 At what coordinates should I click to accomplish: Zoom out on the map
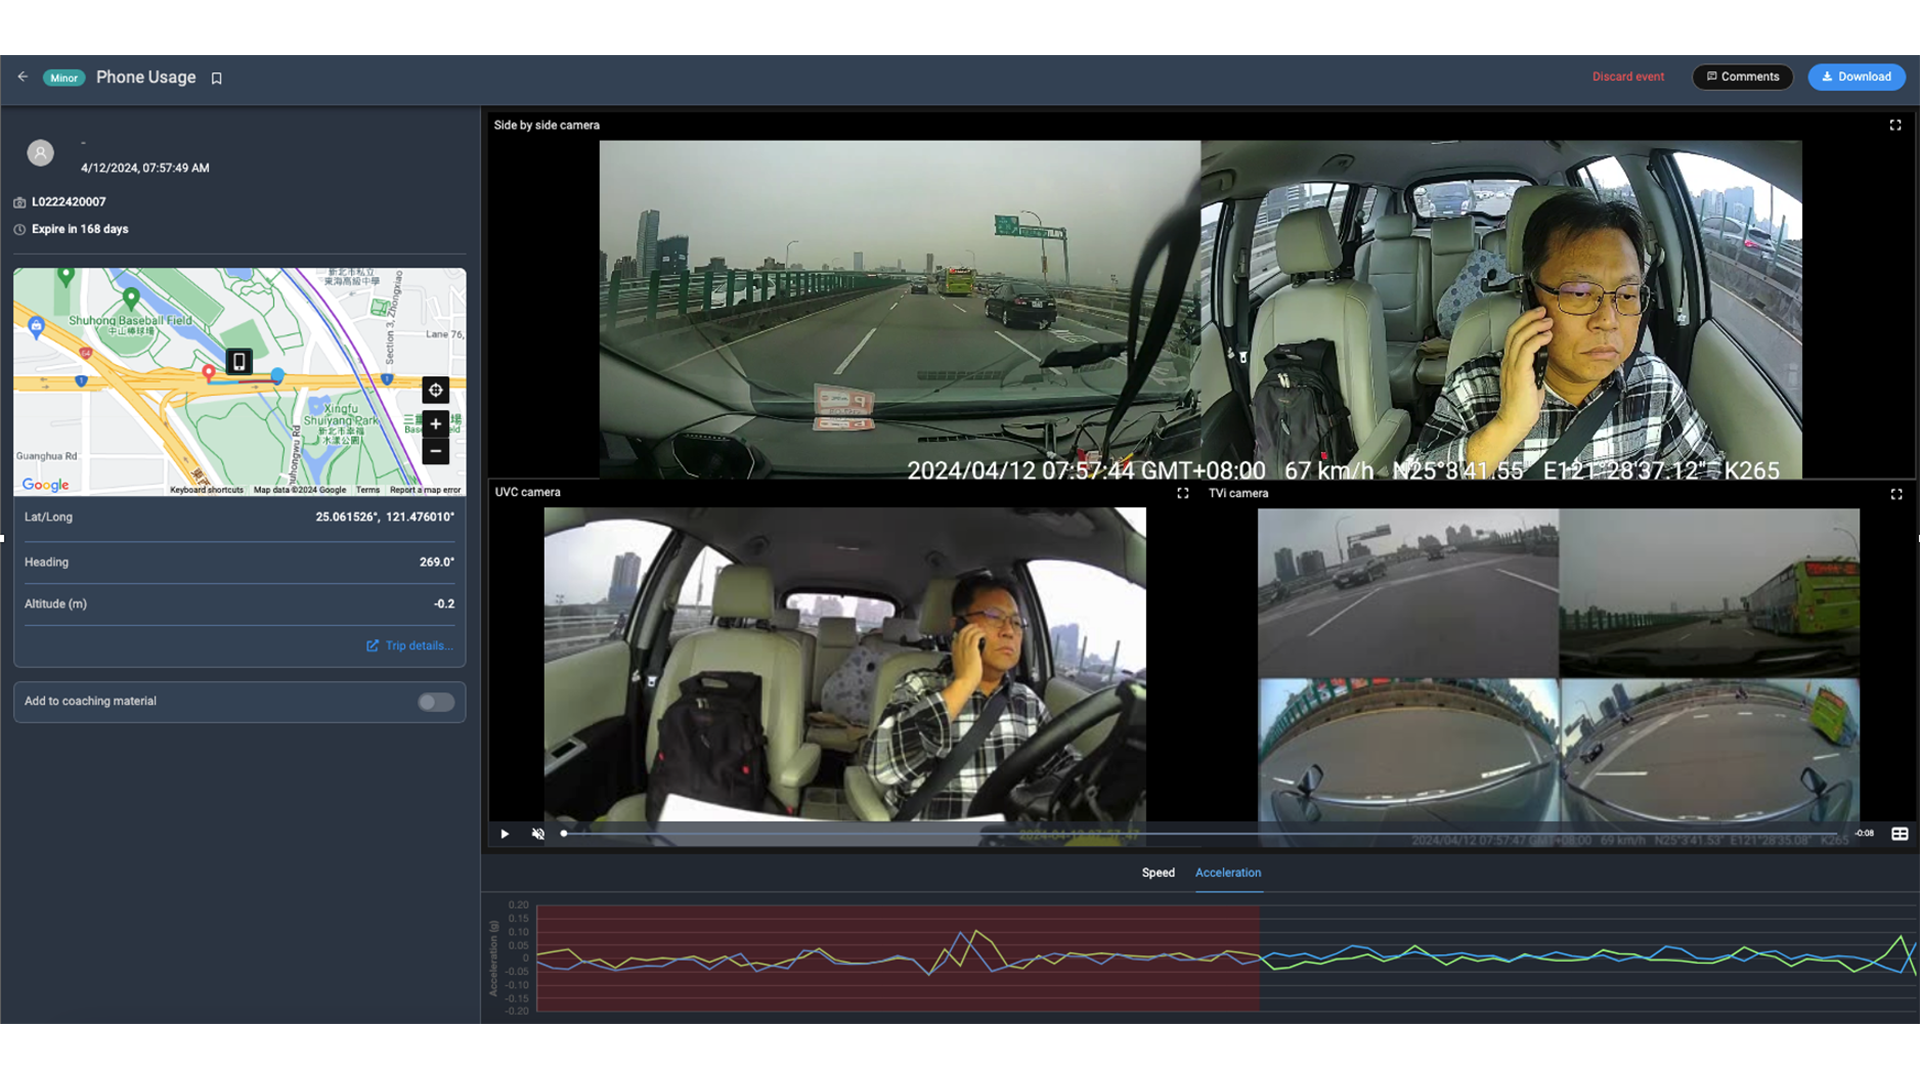point(435,451)
